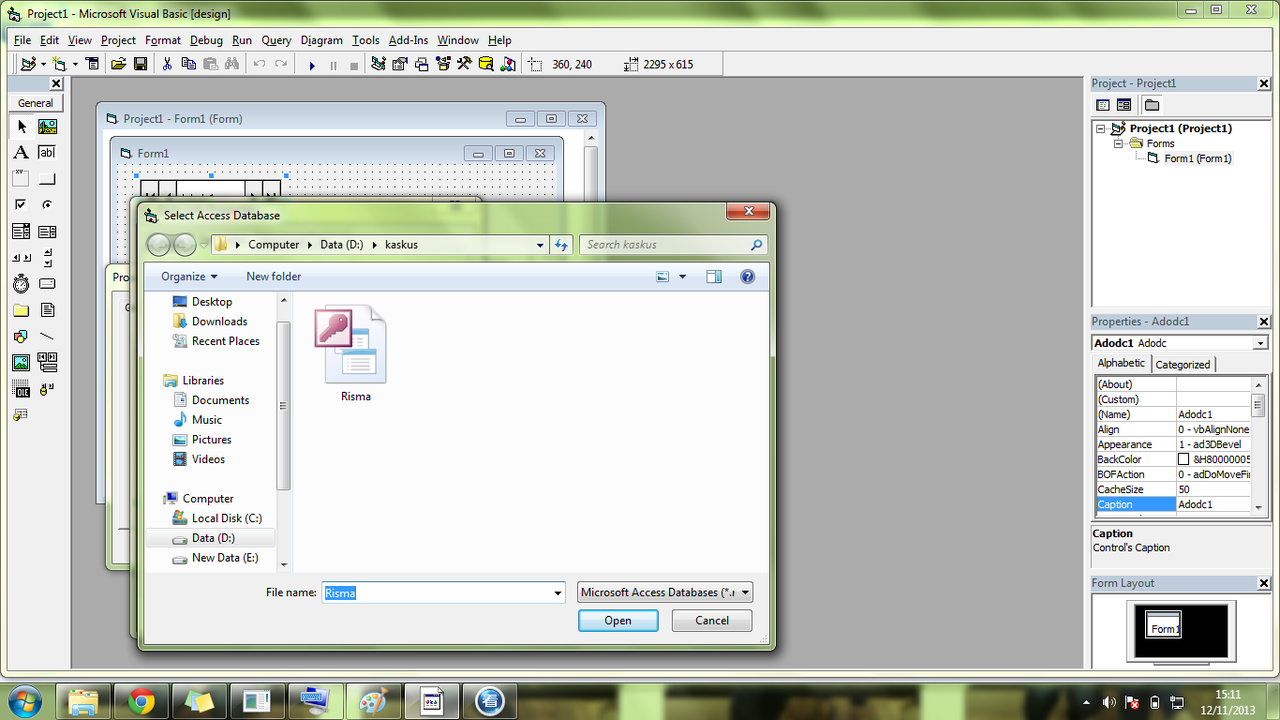Click the Object Browser toolbar icon

point(443,64)
